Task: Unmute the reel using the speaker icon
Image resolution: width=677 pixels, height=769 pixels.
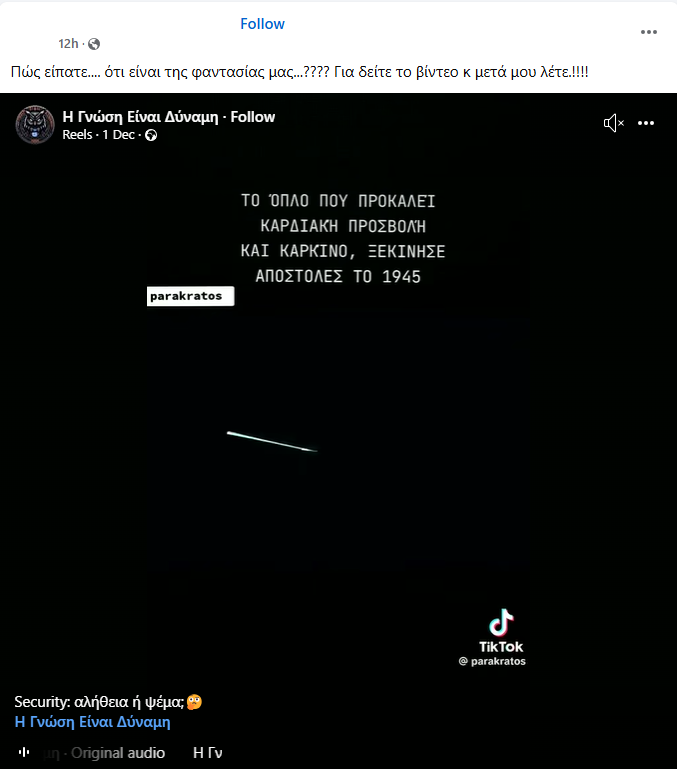Action: [x=613, y=123]
